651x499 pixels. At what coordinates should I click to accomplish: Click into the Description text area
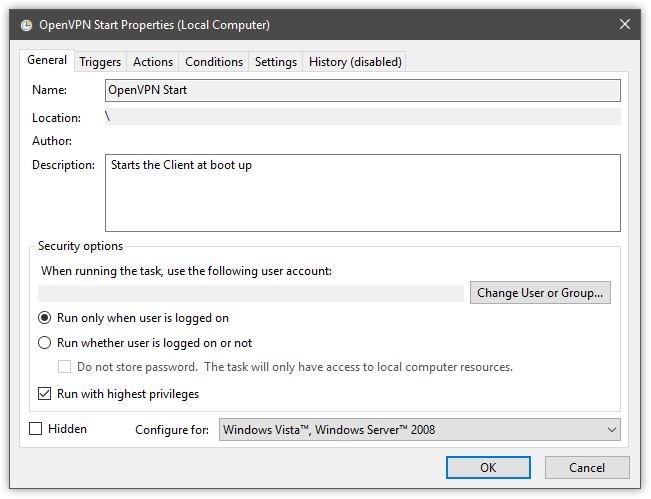pos(363,193)
